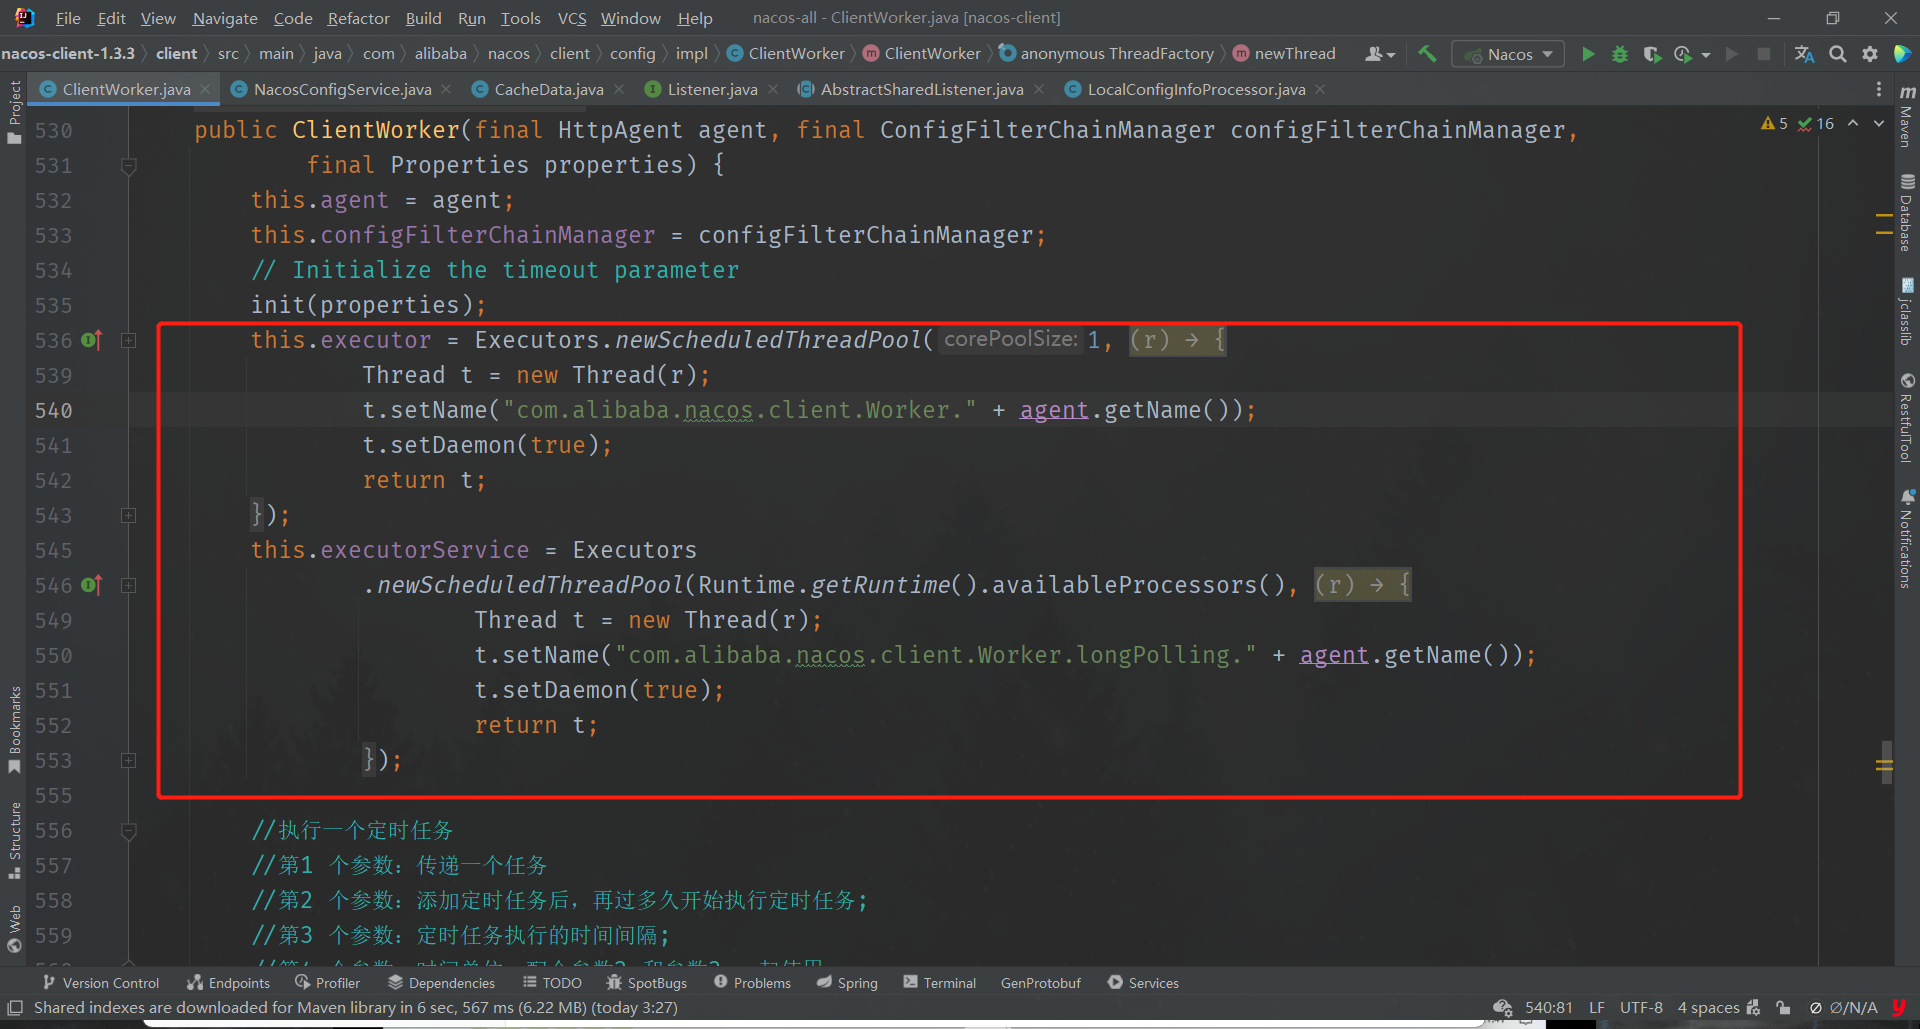Open Search Everywhere magnifier
1920x1029 pixels.
(x=1838, y=54)
